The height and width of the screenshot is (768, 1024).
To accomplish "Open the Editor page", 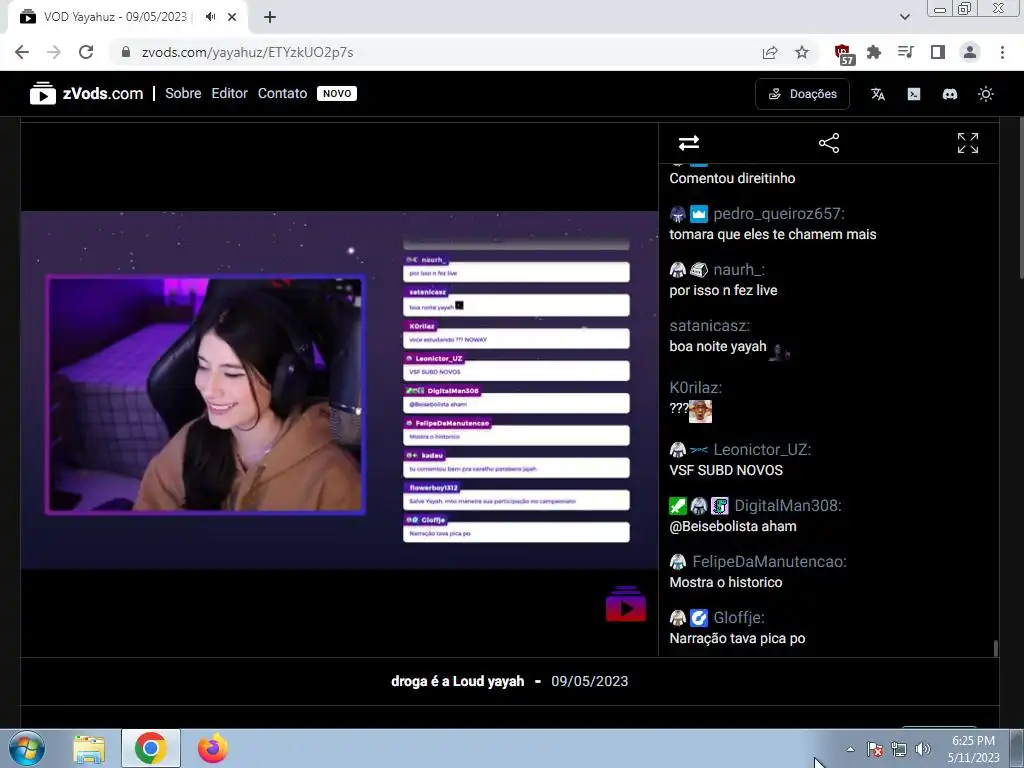I will coord(229,93).
